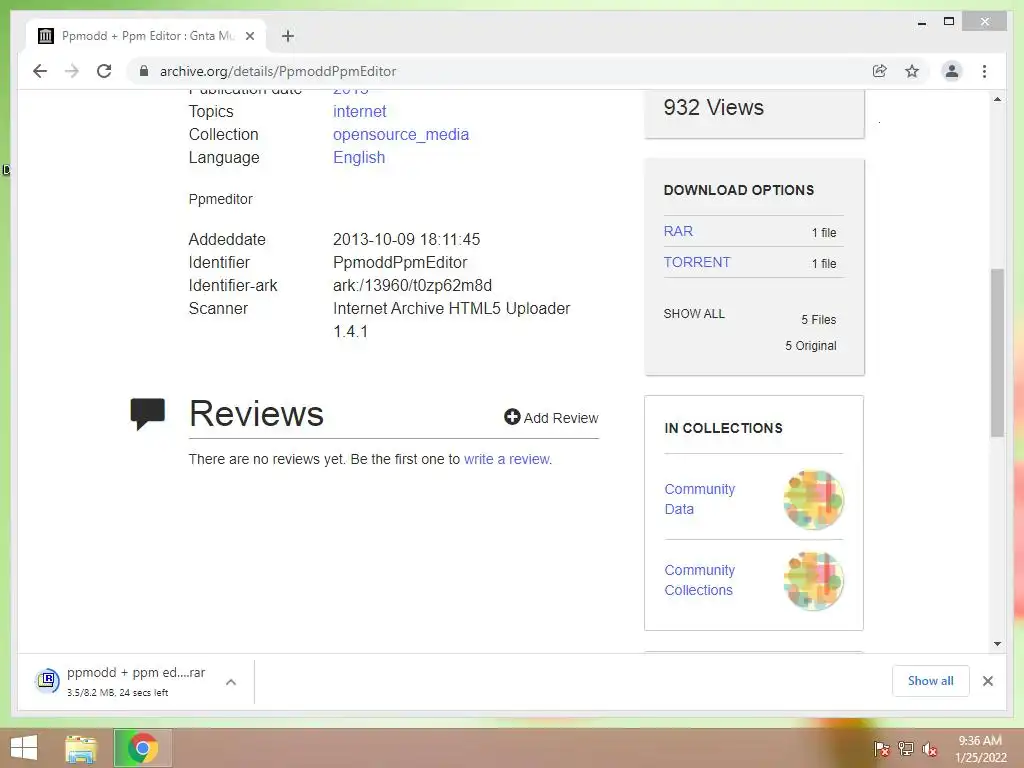Select the Ppmodd + Ppm Editor tab
1024x768 pixels.
point(146,36)
